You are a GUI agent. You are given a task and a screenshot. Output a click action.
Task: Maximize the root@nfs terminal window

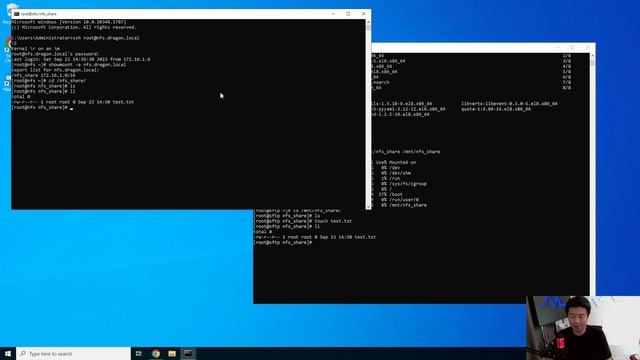coord(348,14)
